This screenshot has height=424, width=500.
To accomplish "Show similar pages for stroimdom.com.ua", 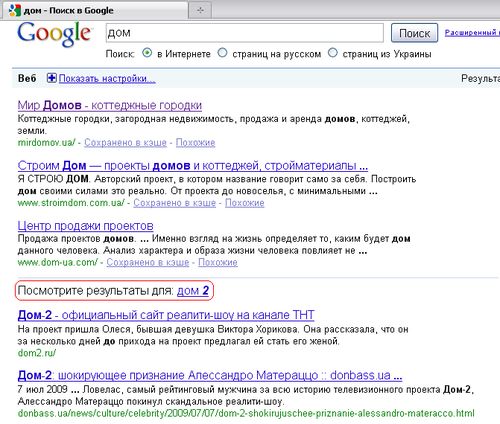I will click(x=245, y=203).
